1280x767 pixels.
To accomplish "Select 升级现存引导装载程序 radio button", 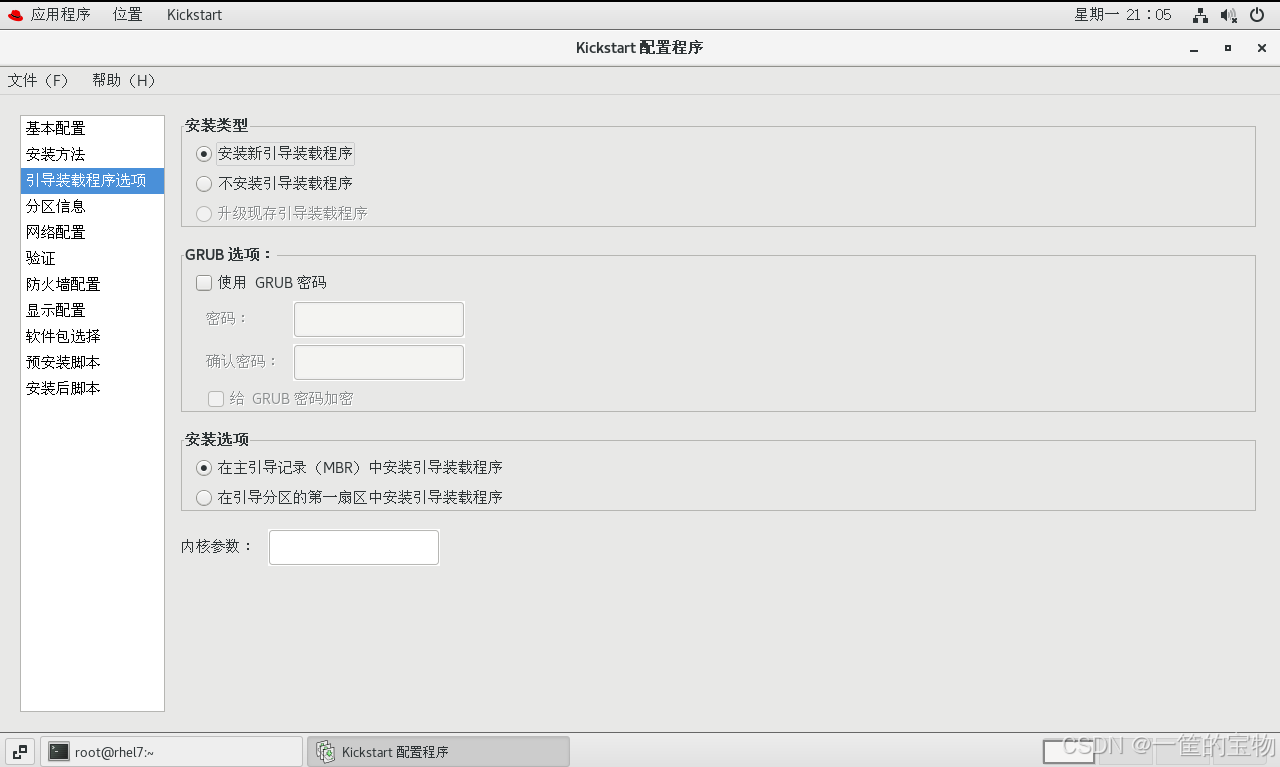I will point(204,213).
